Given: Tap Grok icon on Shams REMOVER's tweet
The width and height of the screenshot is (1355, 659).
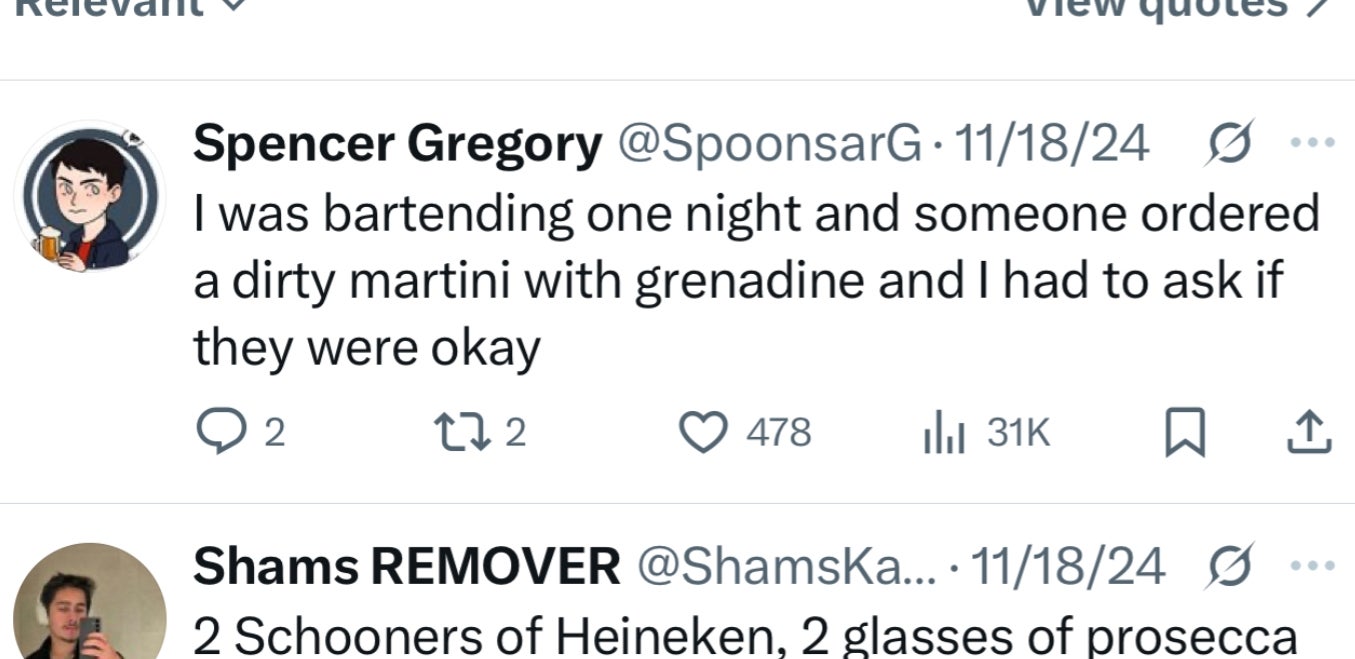Looking at the screenshot, I should [x=1230, y=567].
